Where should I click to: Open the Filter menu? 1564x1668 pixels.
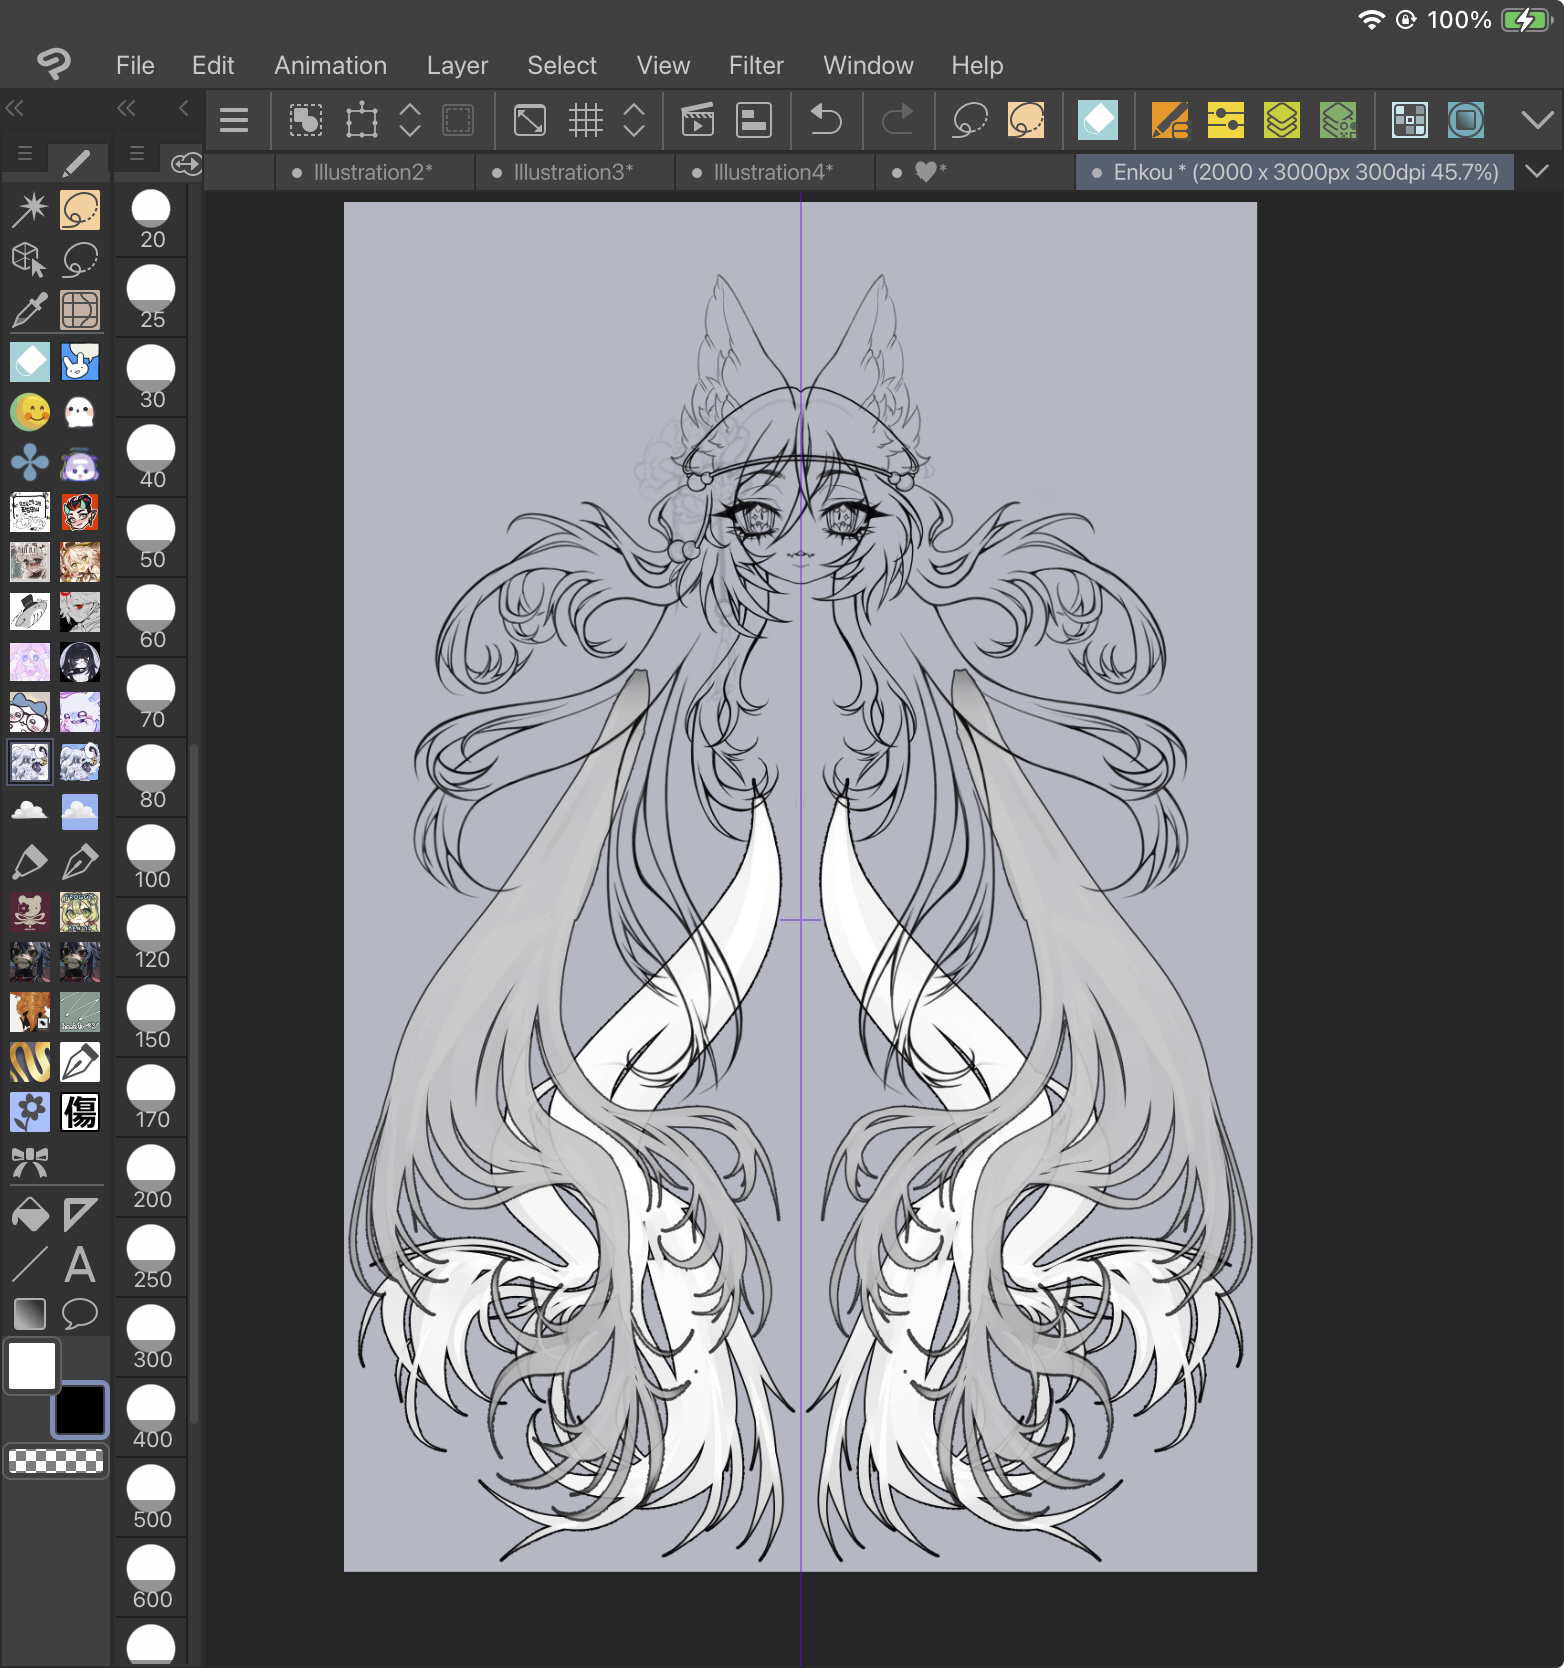[x=755, y=65]
